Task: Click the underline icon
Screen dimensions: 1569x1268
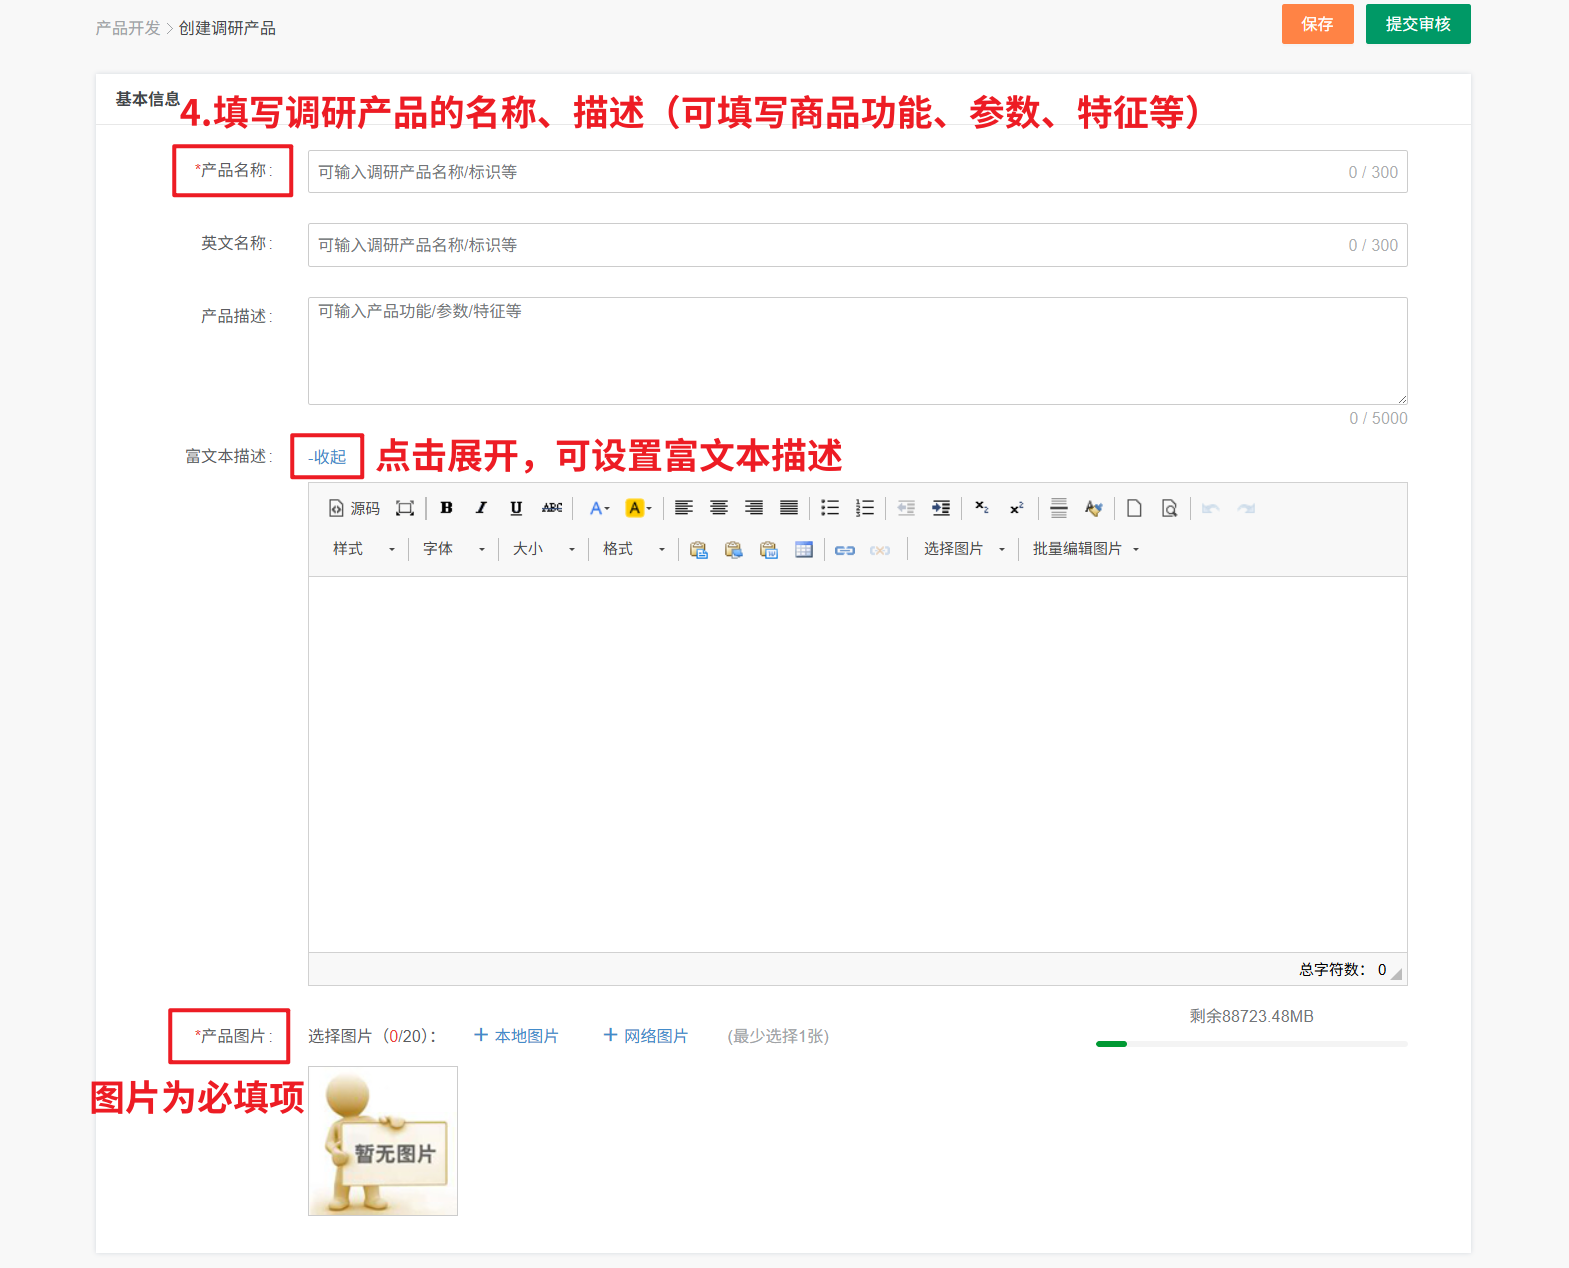Action: [x=516, y=508]
